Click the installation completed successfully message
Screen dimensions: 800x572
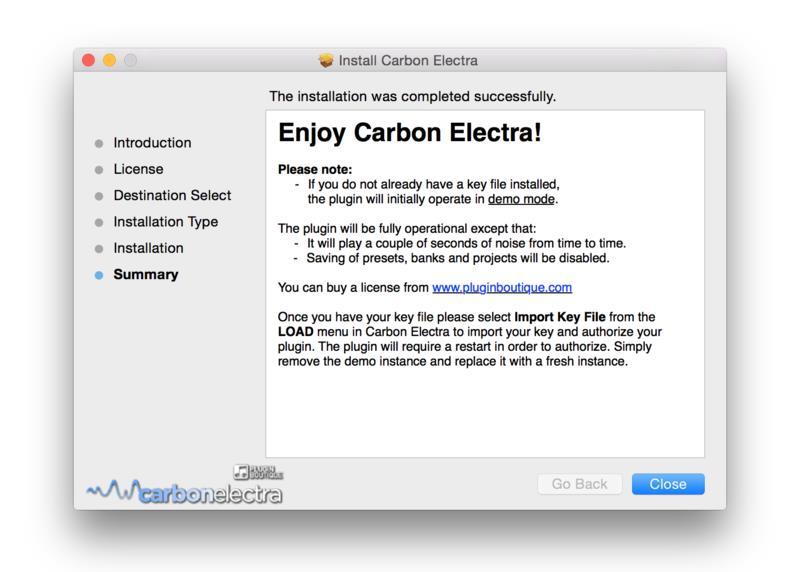point(412,96)
